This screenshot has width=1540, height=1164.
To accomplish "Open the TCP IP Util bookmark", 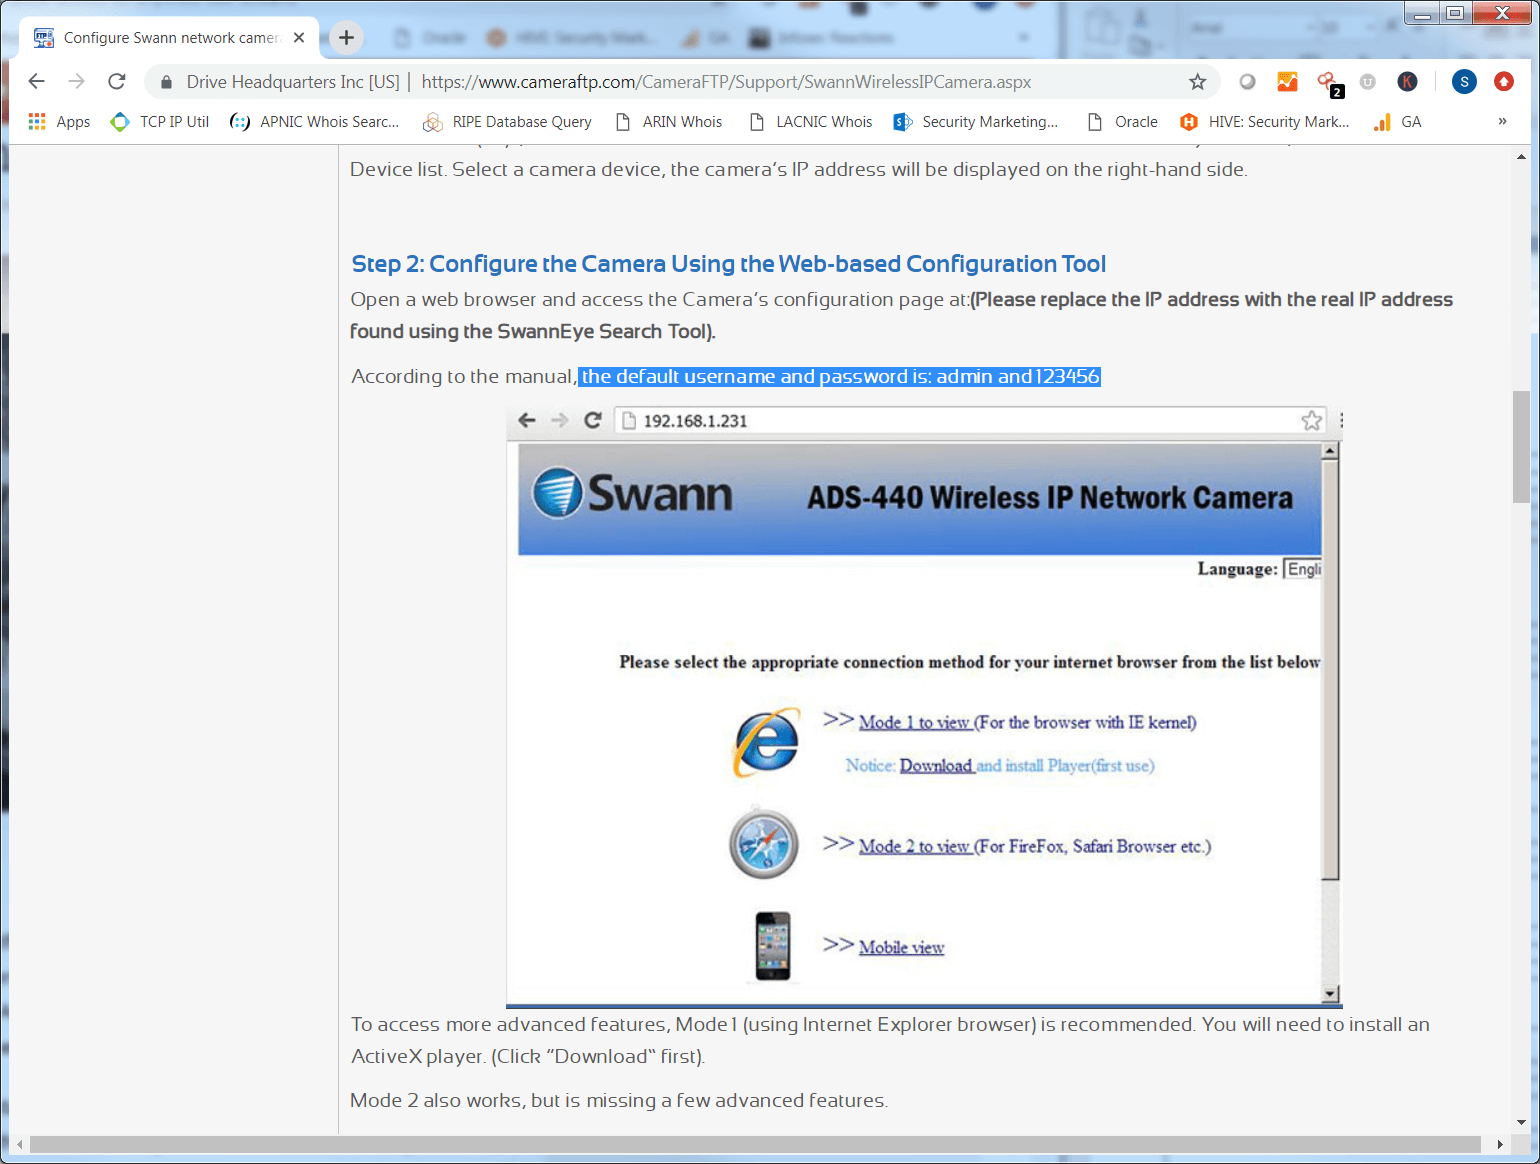I will pos(160,122).
